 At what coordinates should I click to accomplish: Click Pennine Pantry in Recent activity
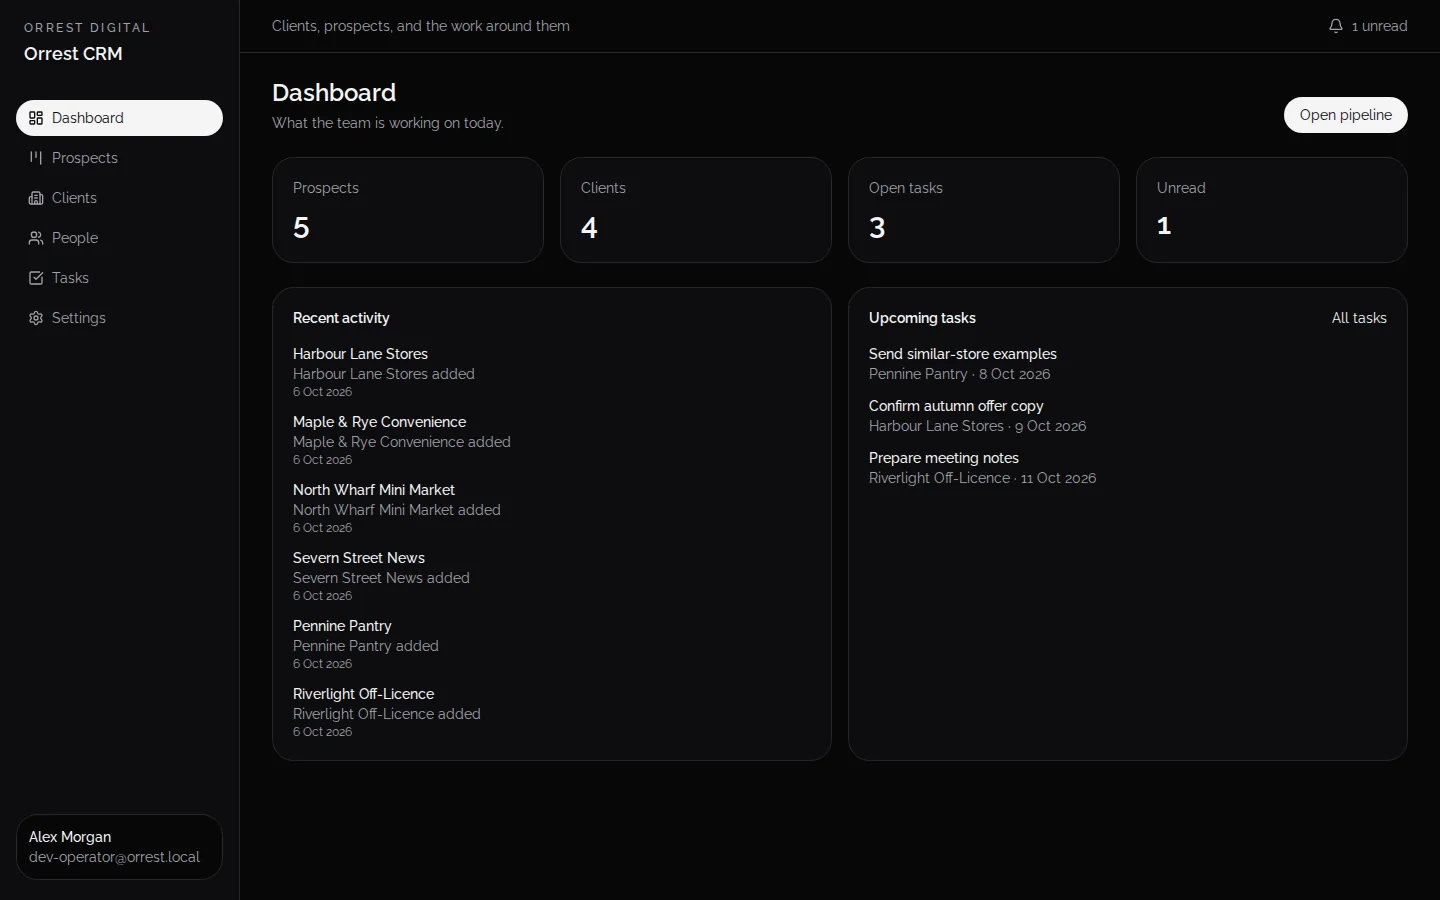coord(342,626)
